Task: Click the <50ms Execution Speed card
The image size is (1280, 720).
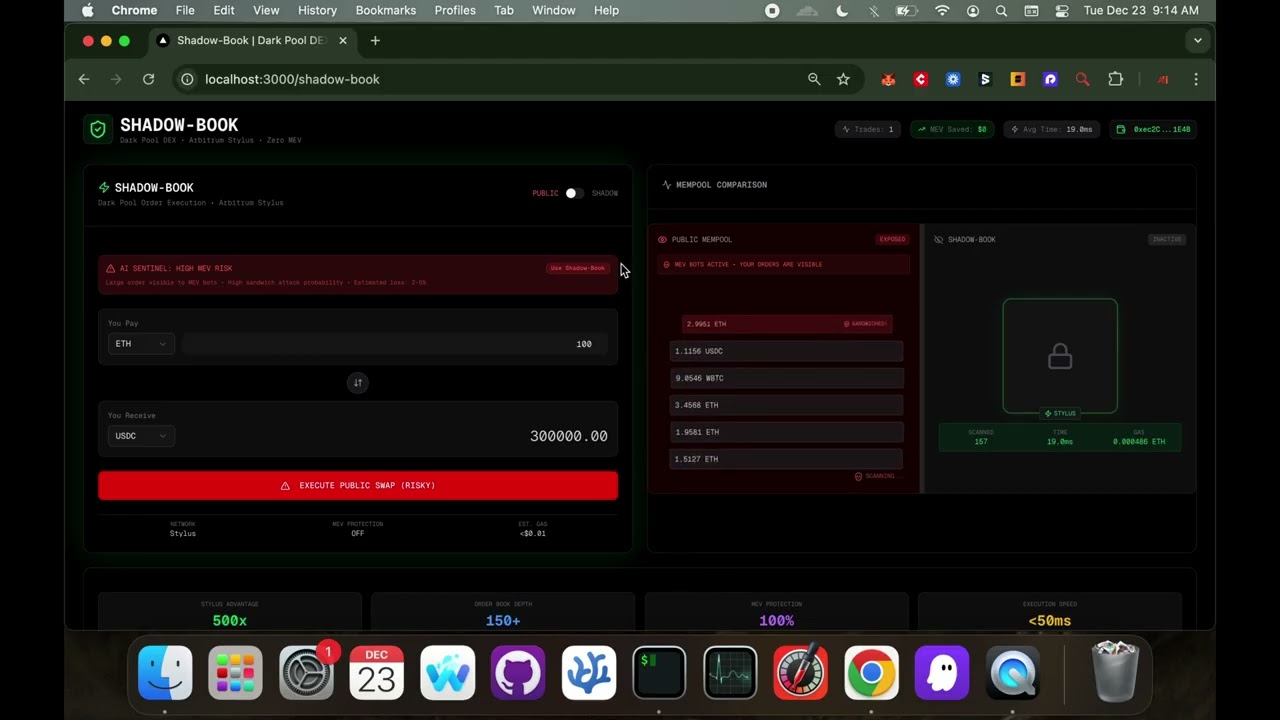Action: pos(1050,612)
